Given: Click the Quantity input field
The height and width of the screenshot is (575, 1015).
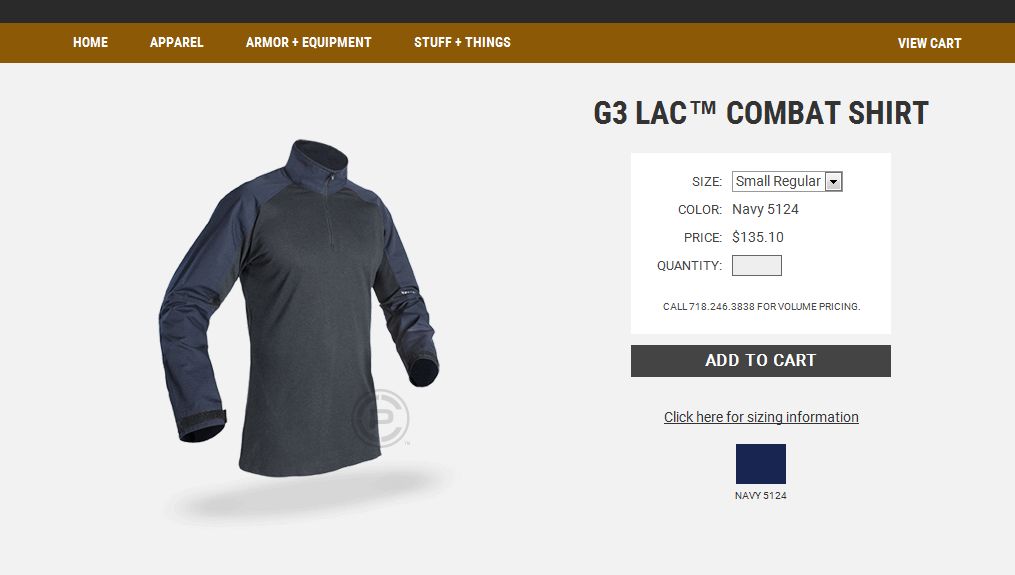Looking at the screenshot, I should click(x=757, y=265).
